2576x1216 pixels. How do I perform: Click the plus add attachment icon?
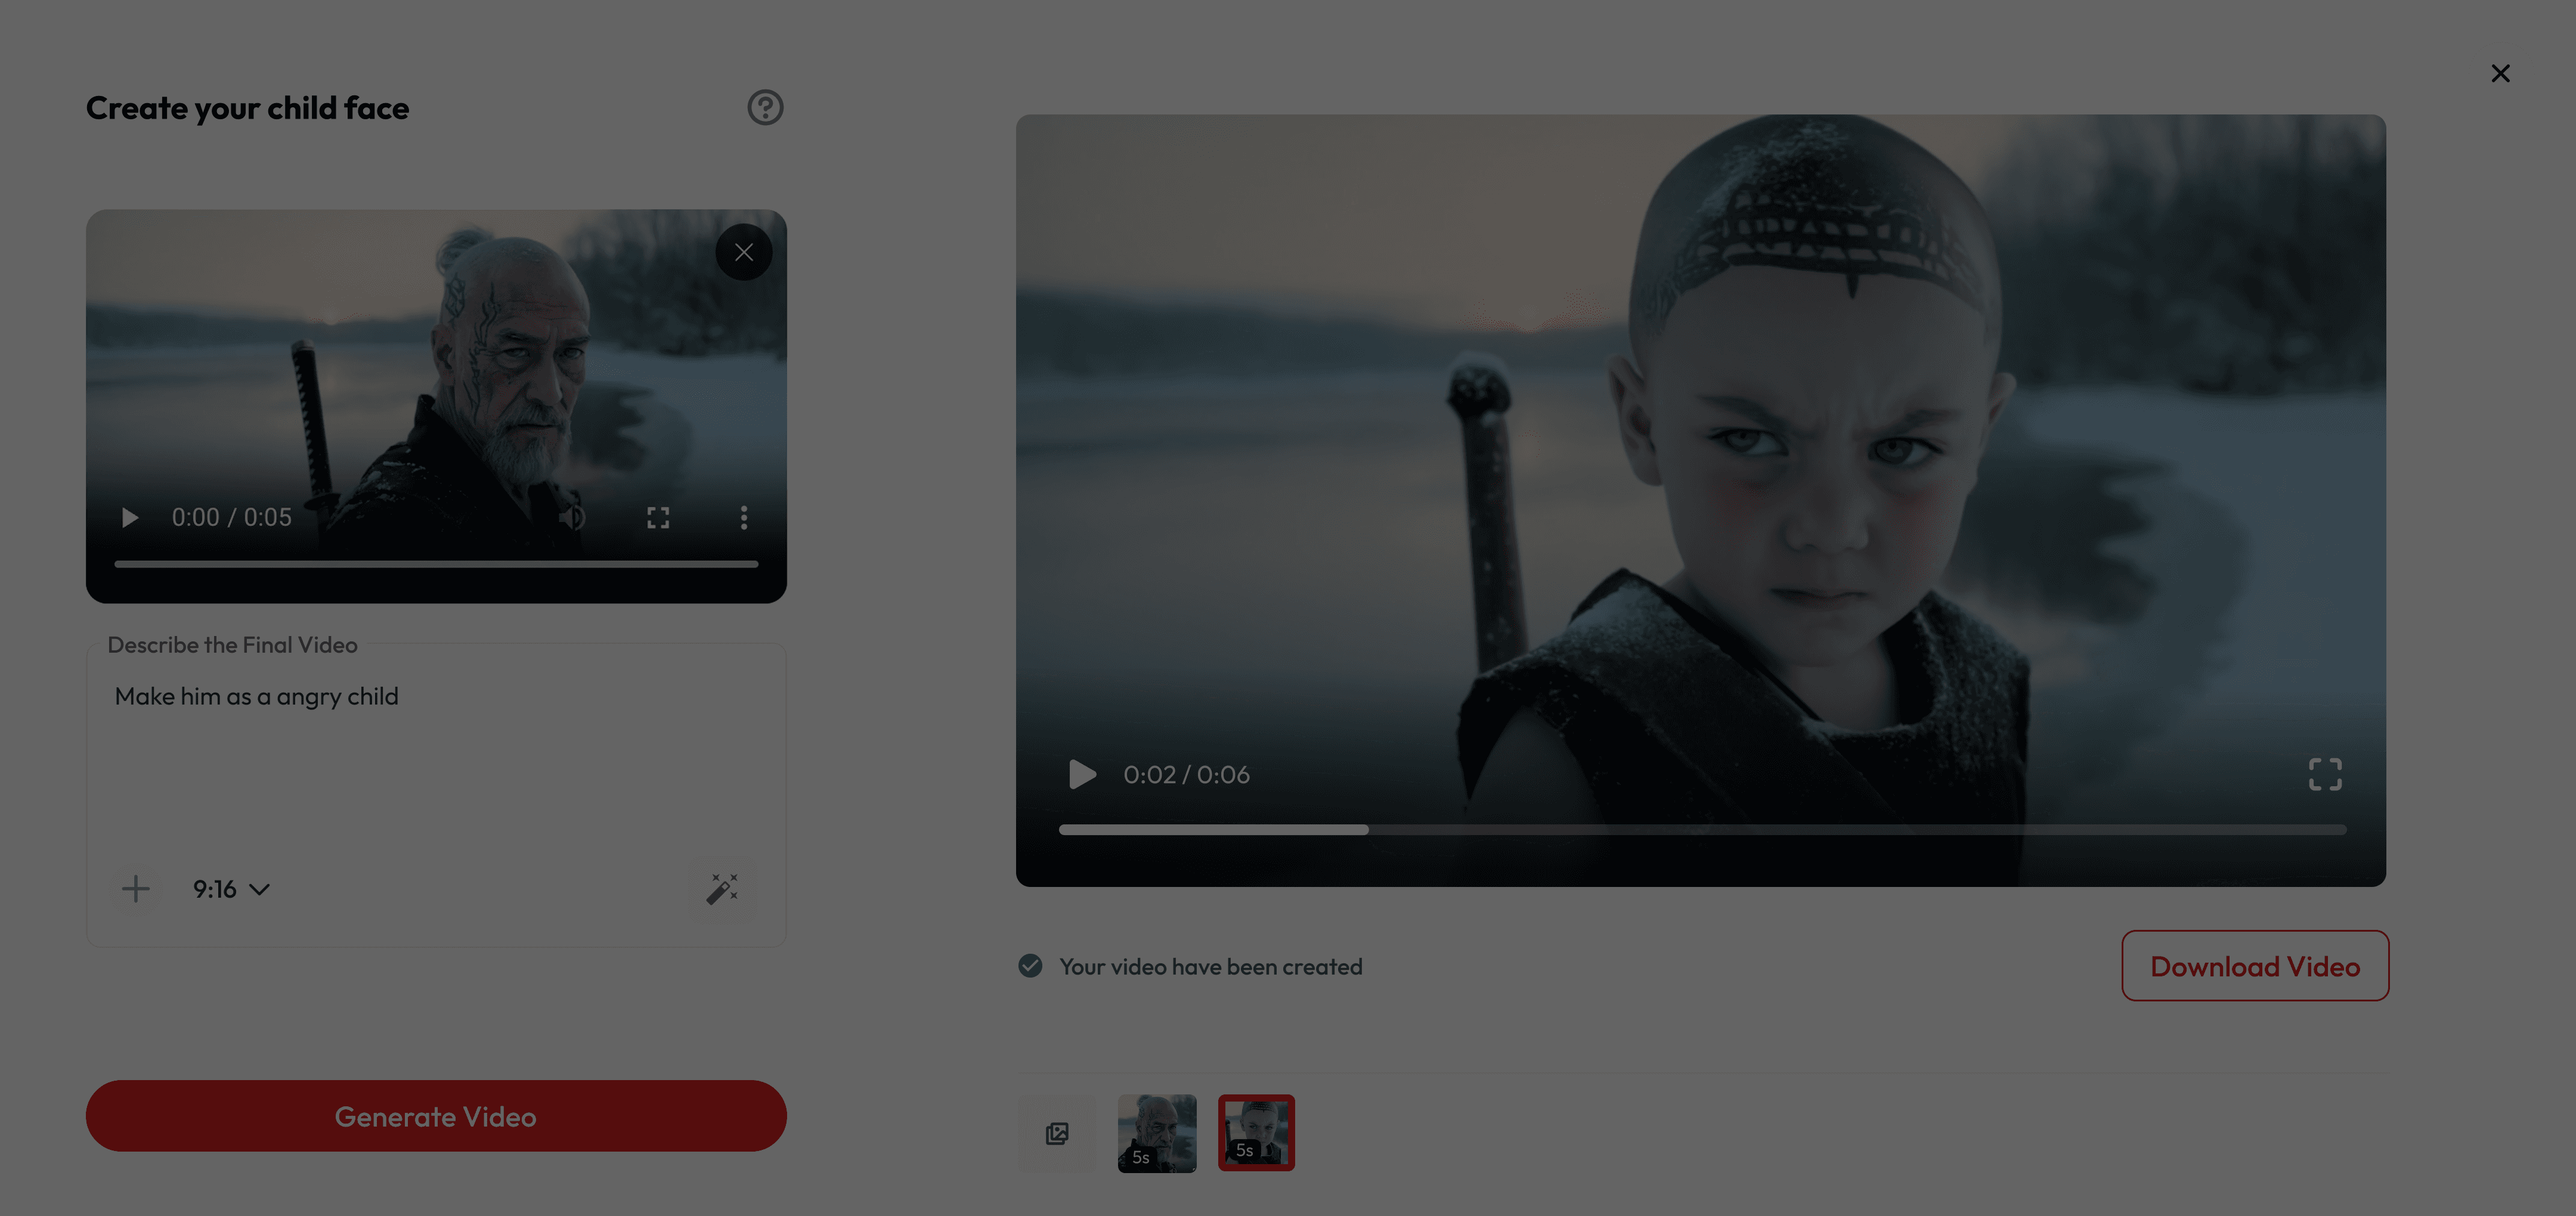135,889
